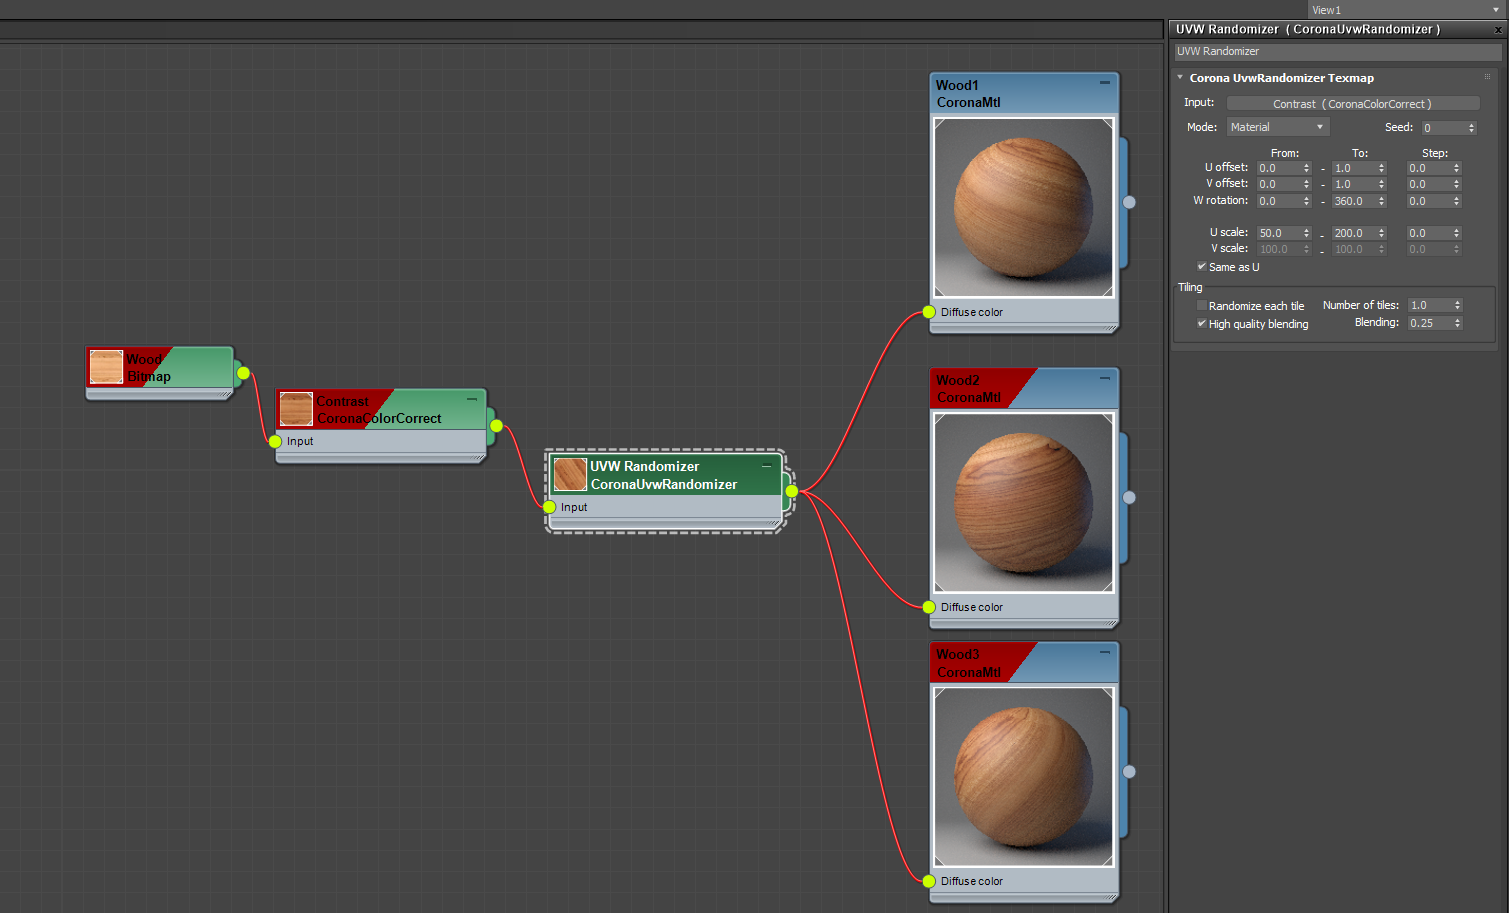1509x913 pixels.
Task: Enable Randomize each tile checkbox
Action: coord(1202,306)
